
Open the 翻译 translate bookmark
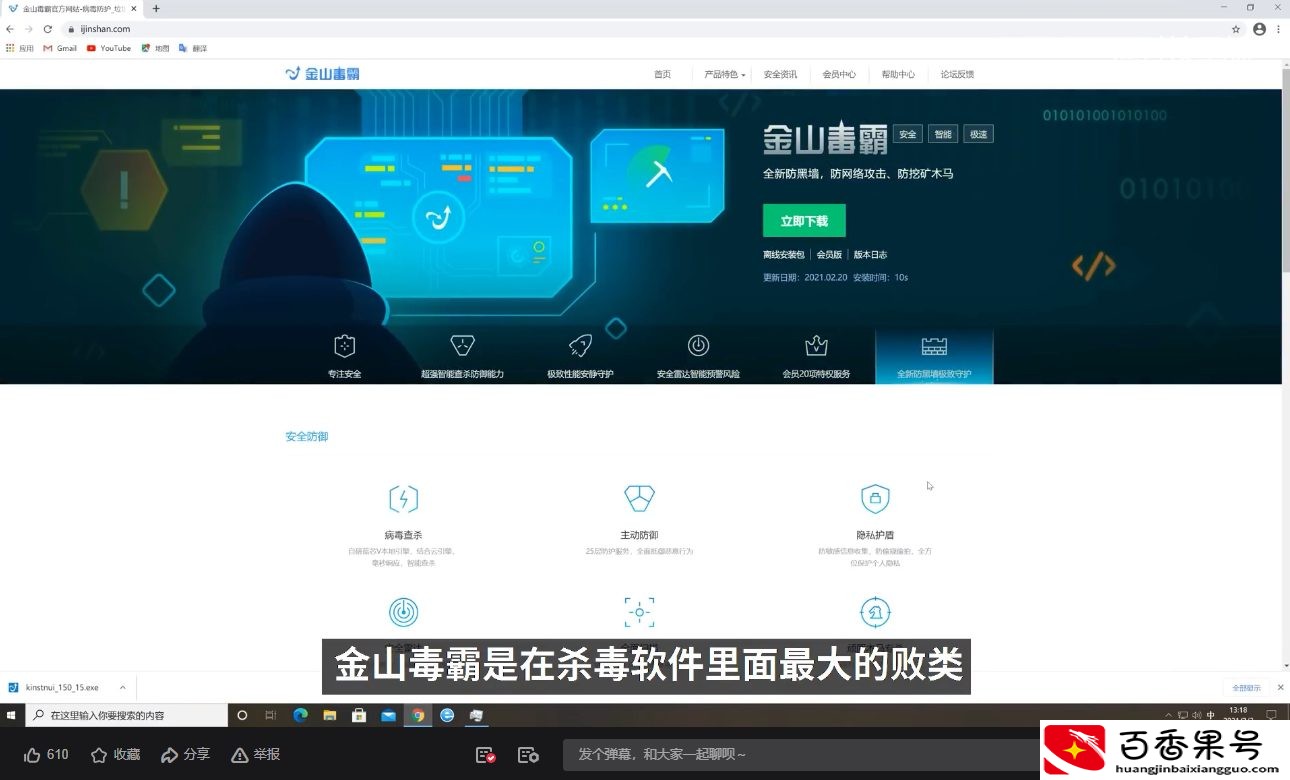pos(193,48)
